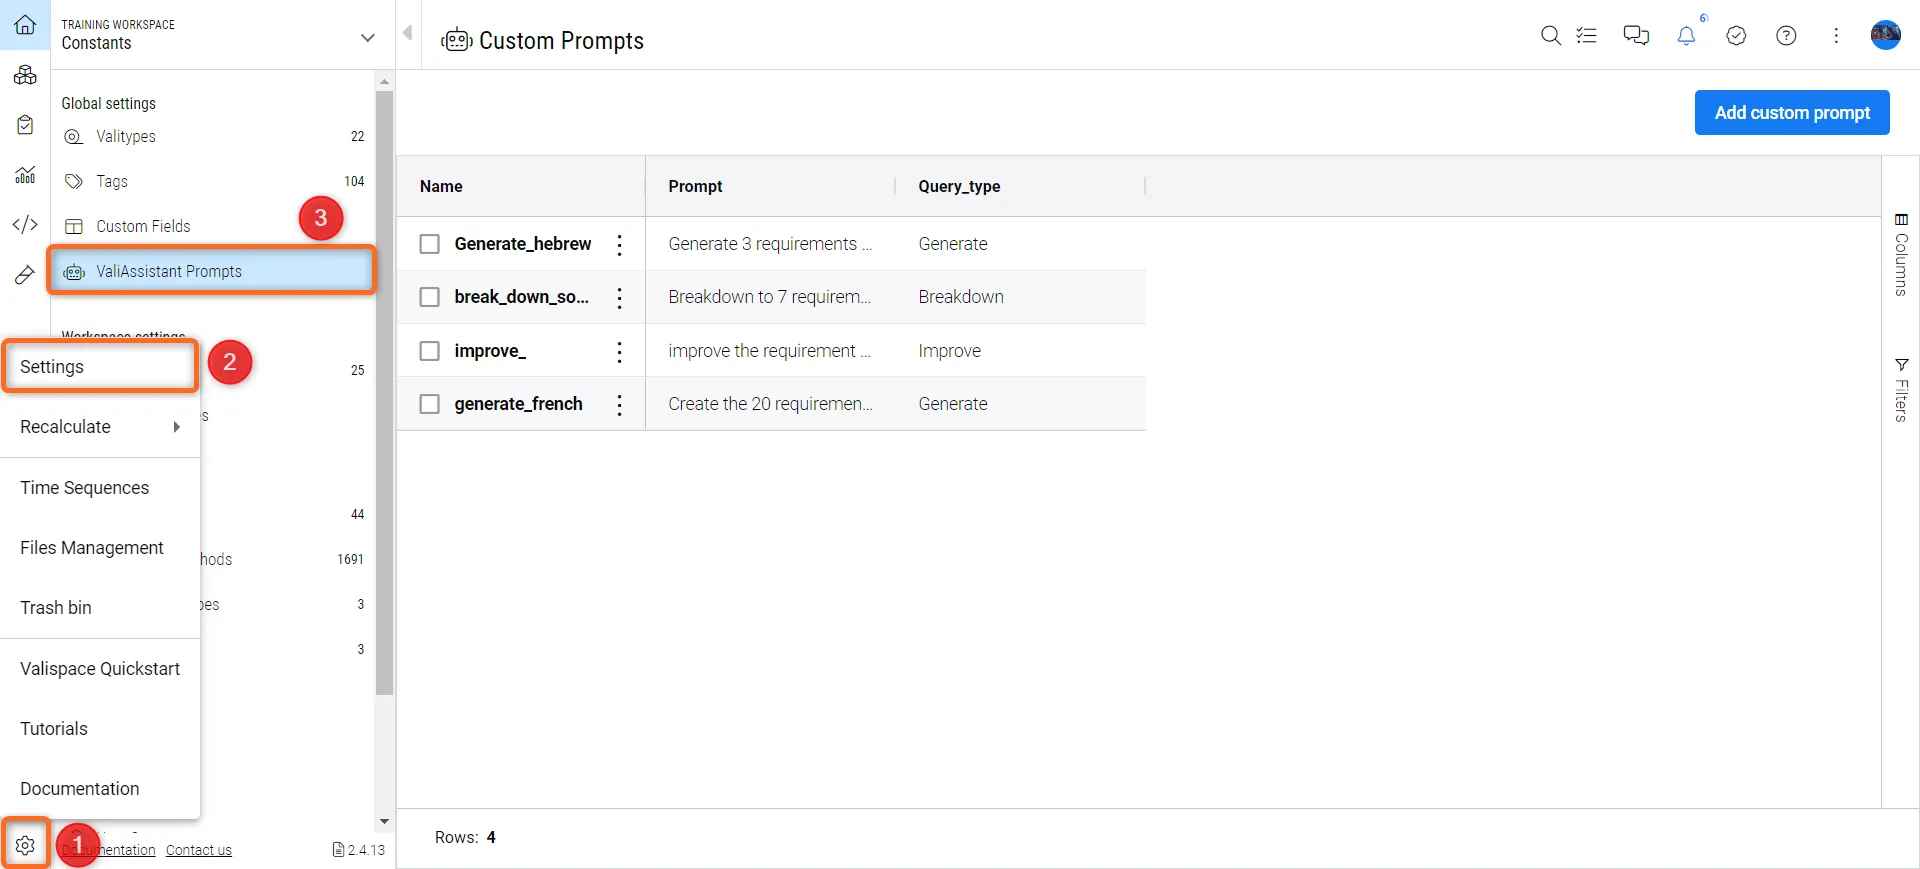
Task: Open the chat comments icon
Action: pos(1636,36)
